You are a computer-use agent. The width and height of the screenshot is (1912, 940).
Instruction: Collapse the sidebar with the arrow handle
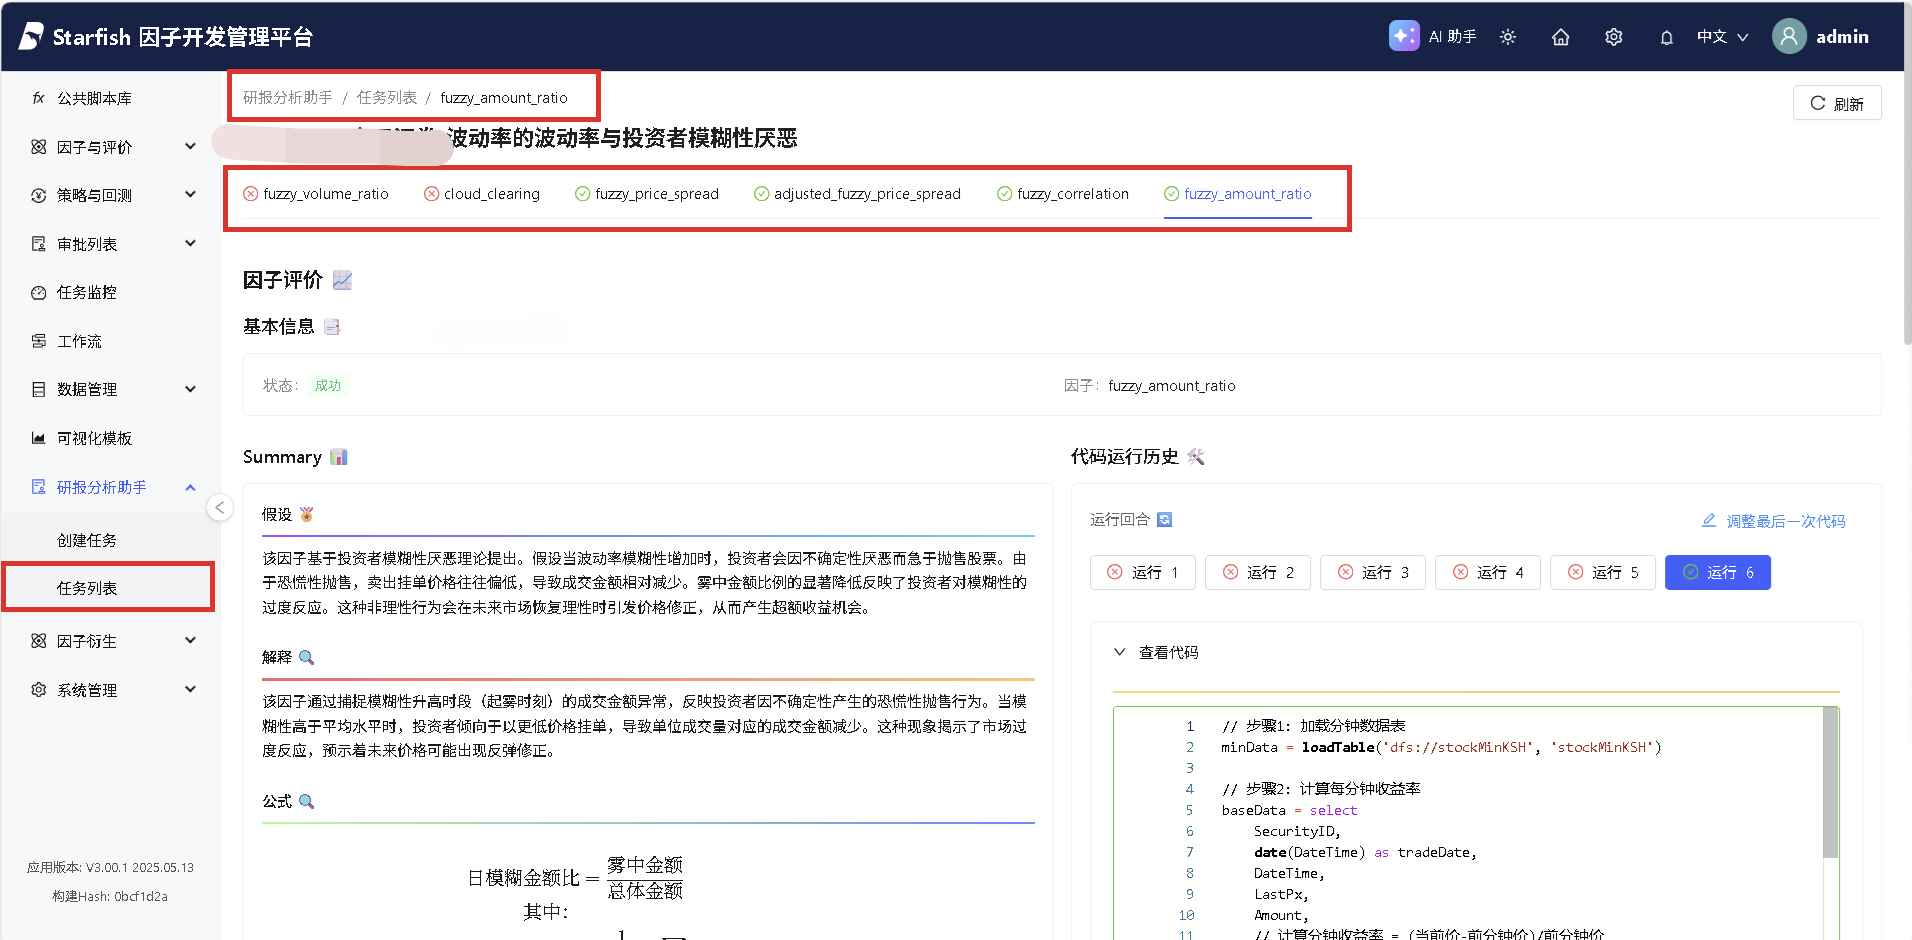tap(220, 508)
